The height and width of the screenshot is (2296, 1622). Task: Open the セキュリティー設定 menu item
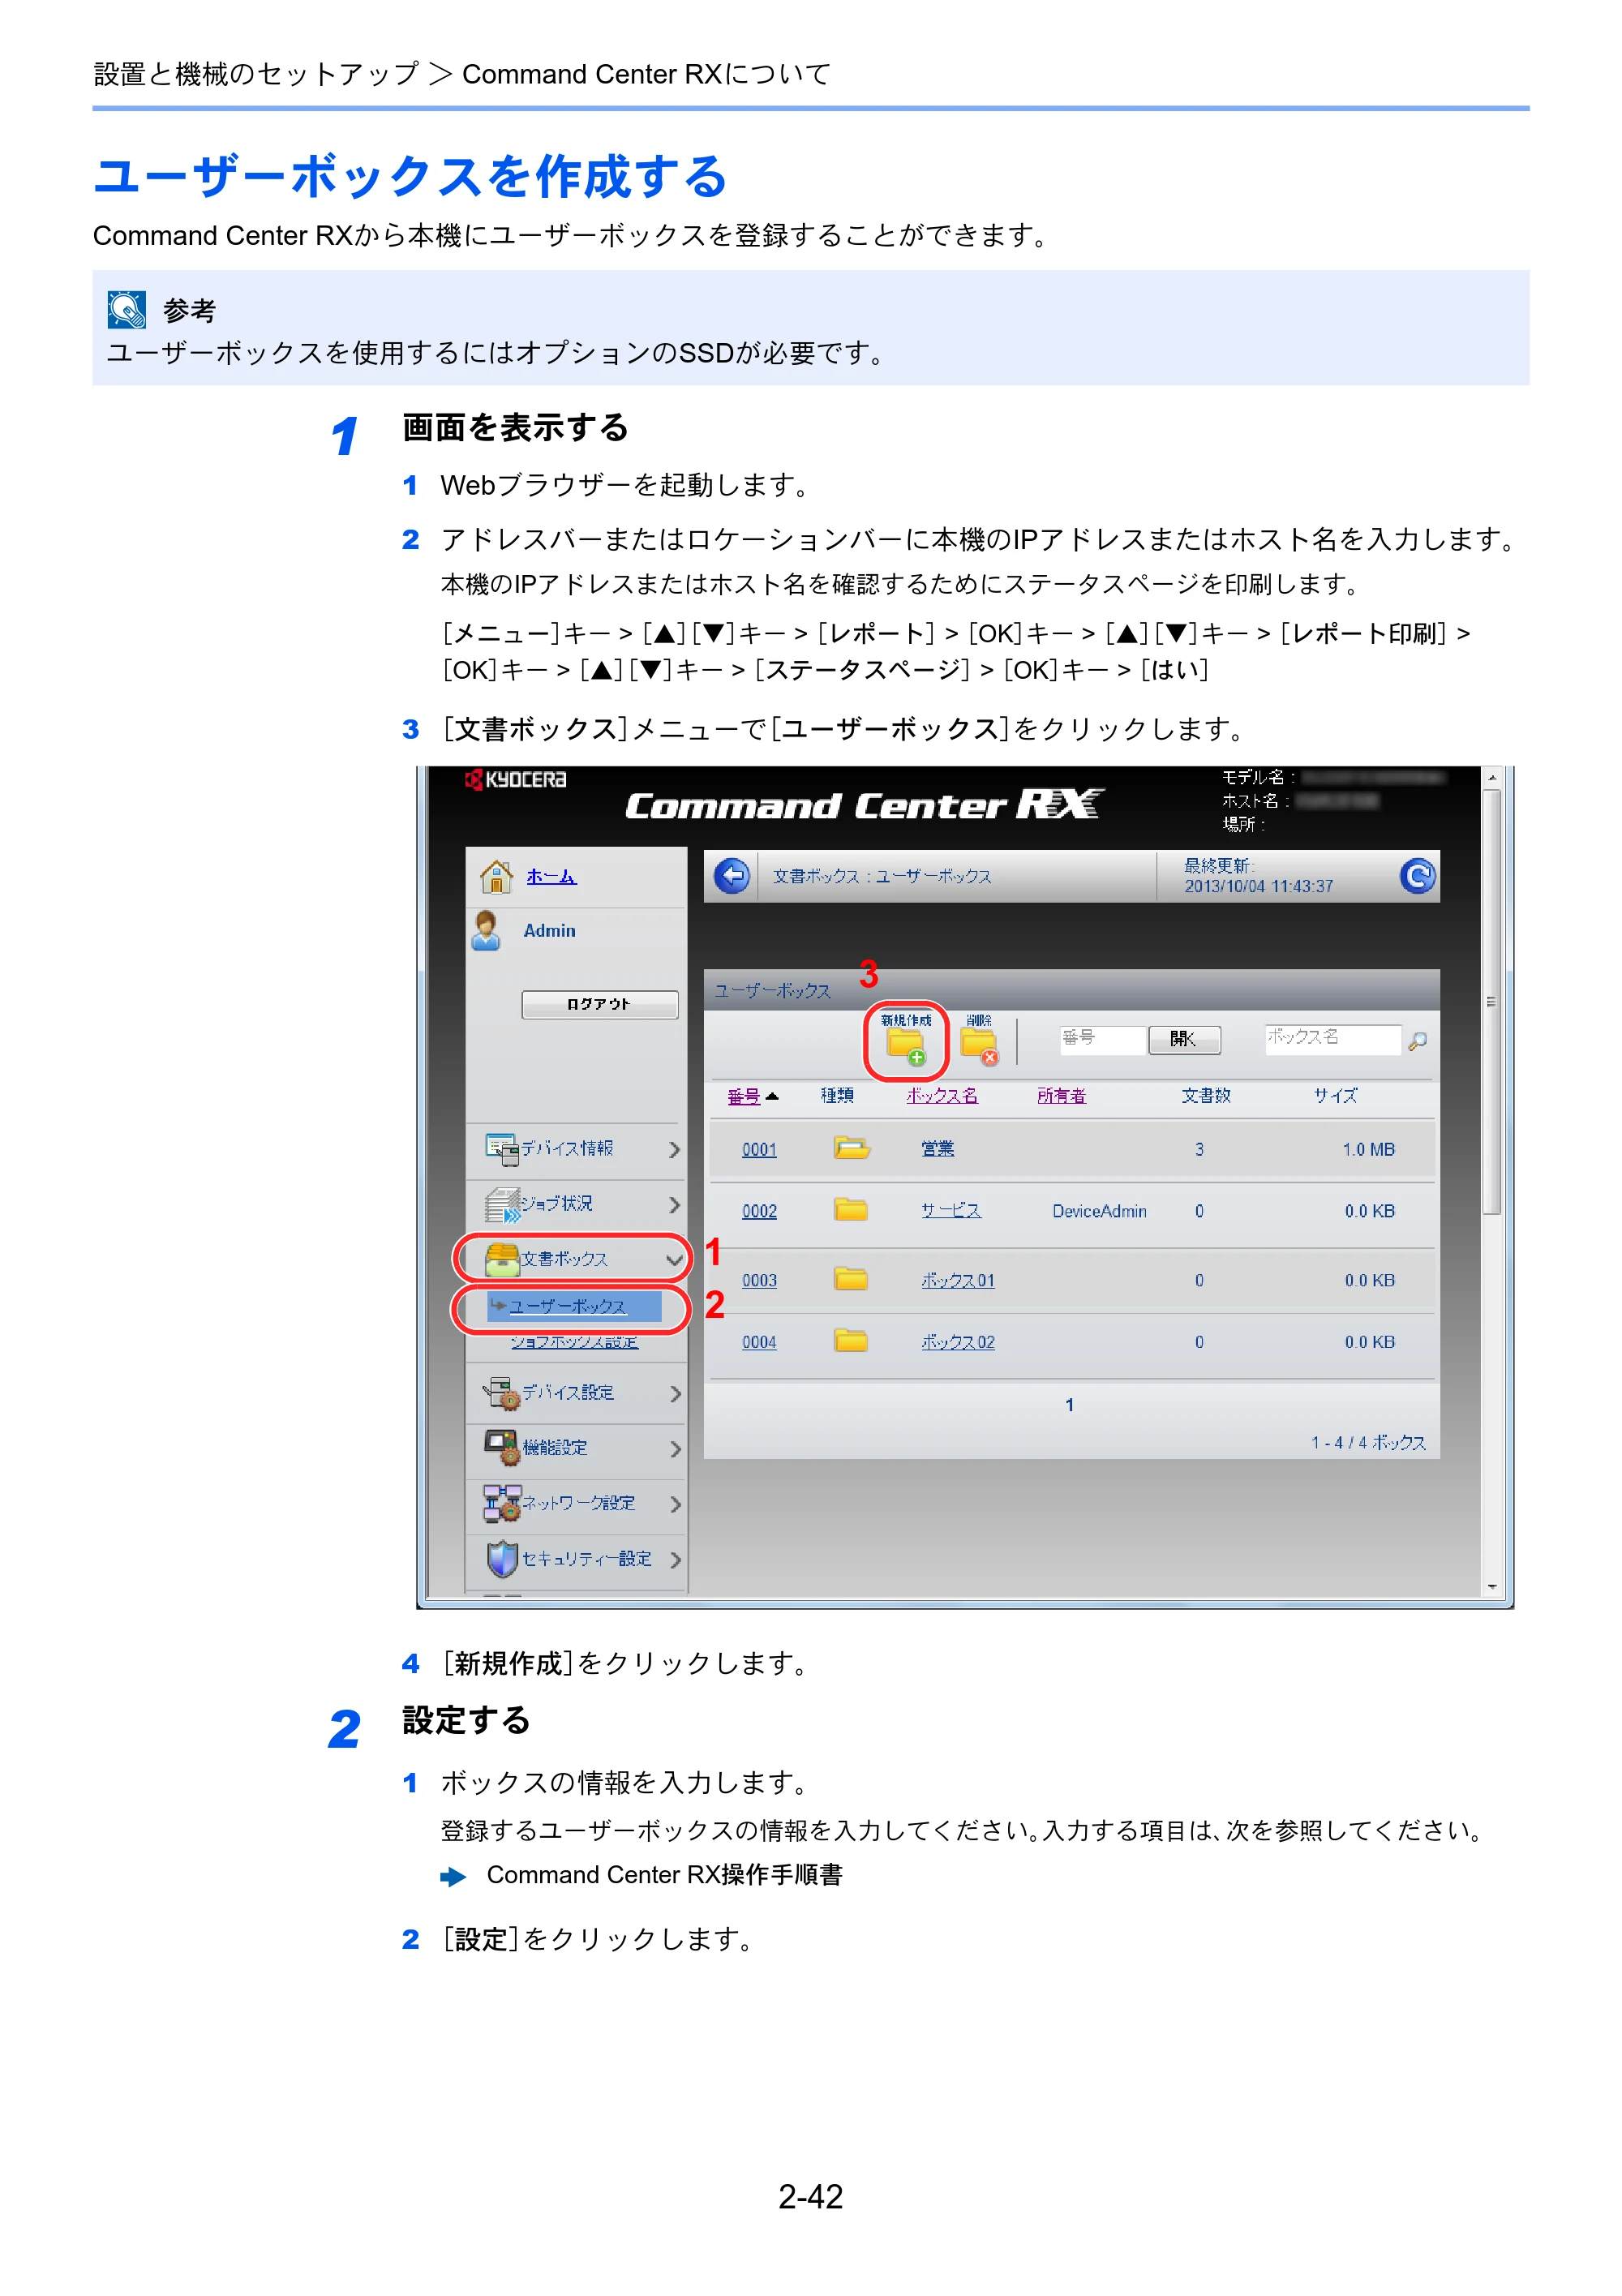587,1559
